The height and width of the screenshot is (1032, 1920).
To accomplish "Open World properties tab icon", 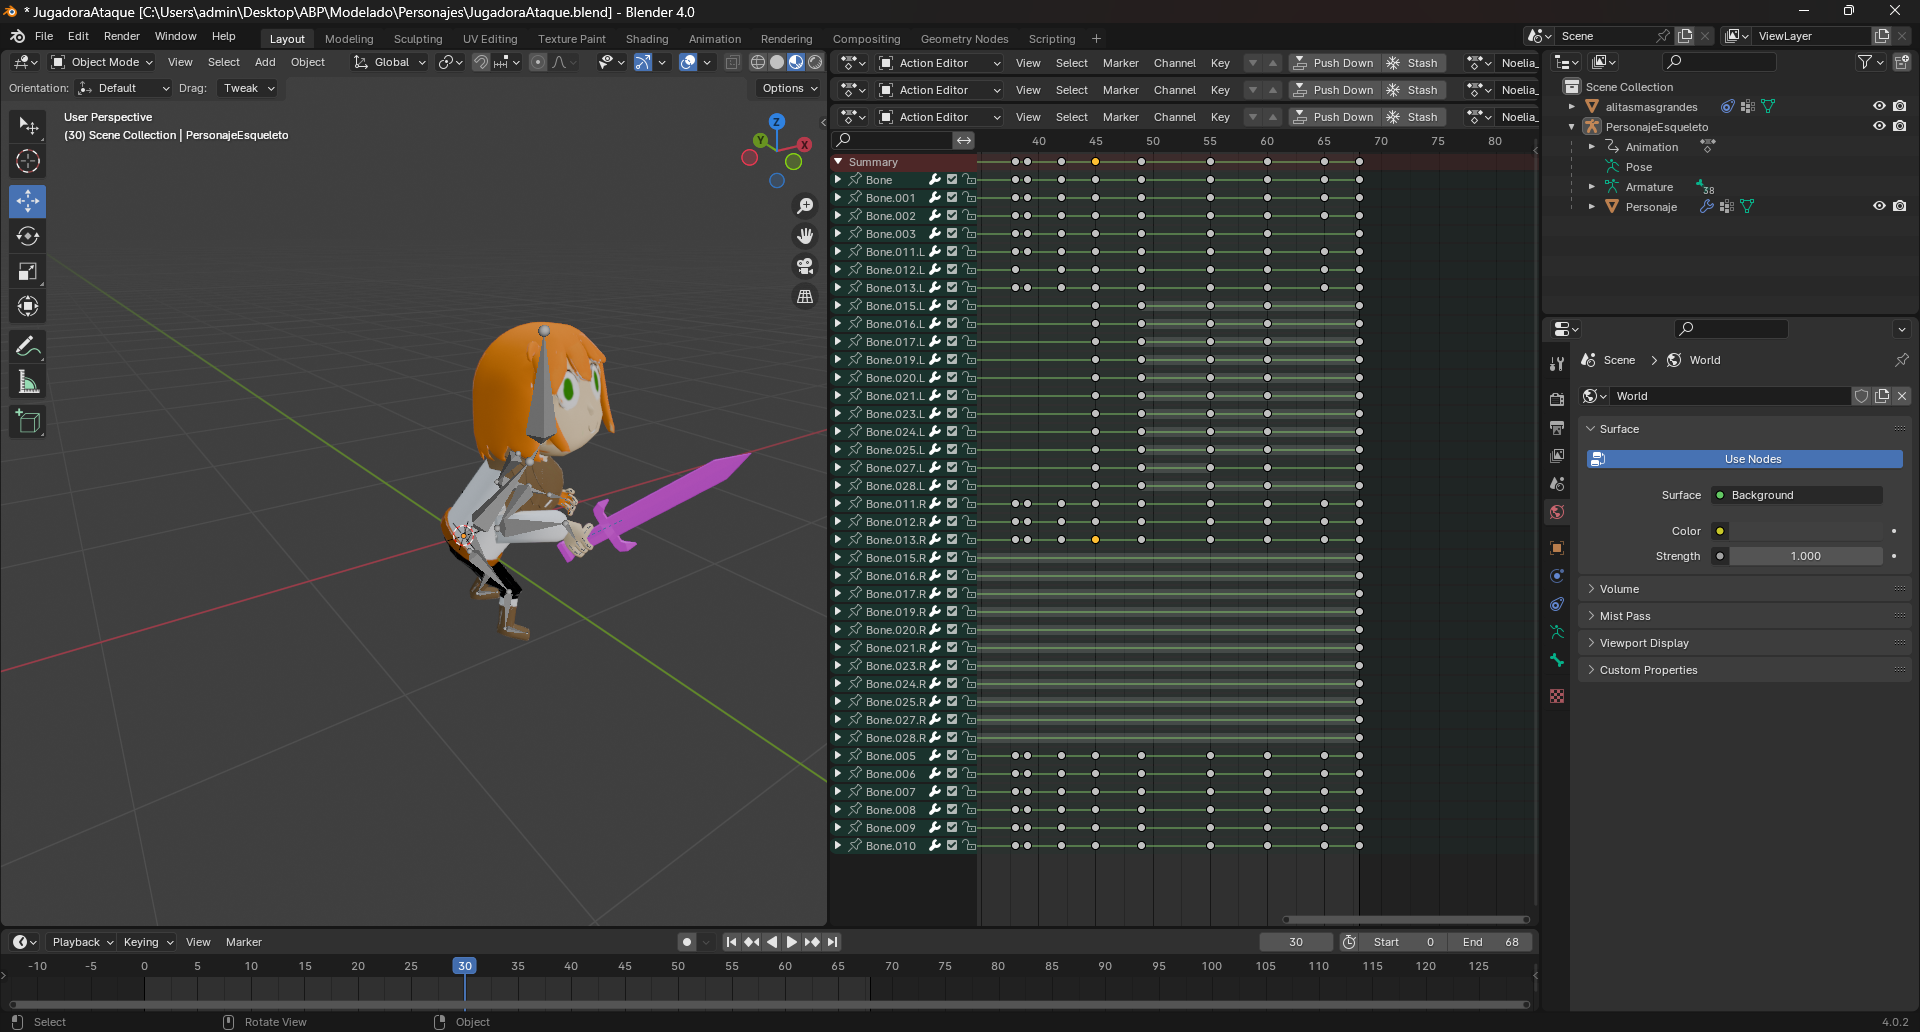I will [x=1557, y=513].
